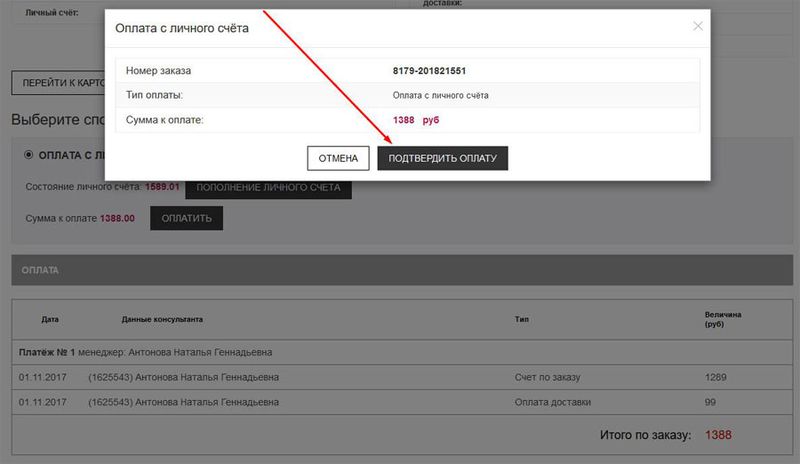This screenshot has width=800, height=464.
Task: Click the Величина (руб) column header
Action: [x=723, y=319]
